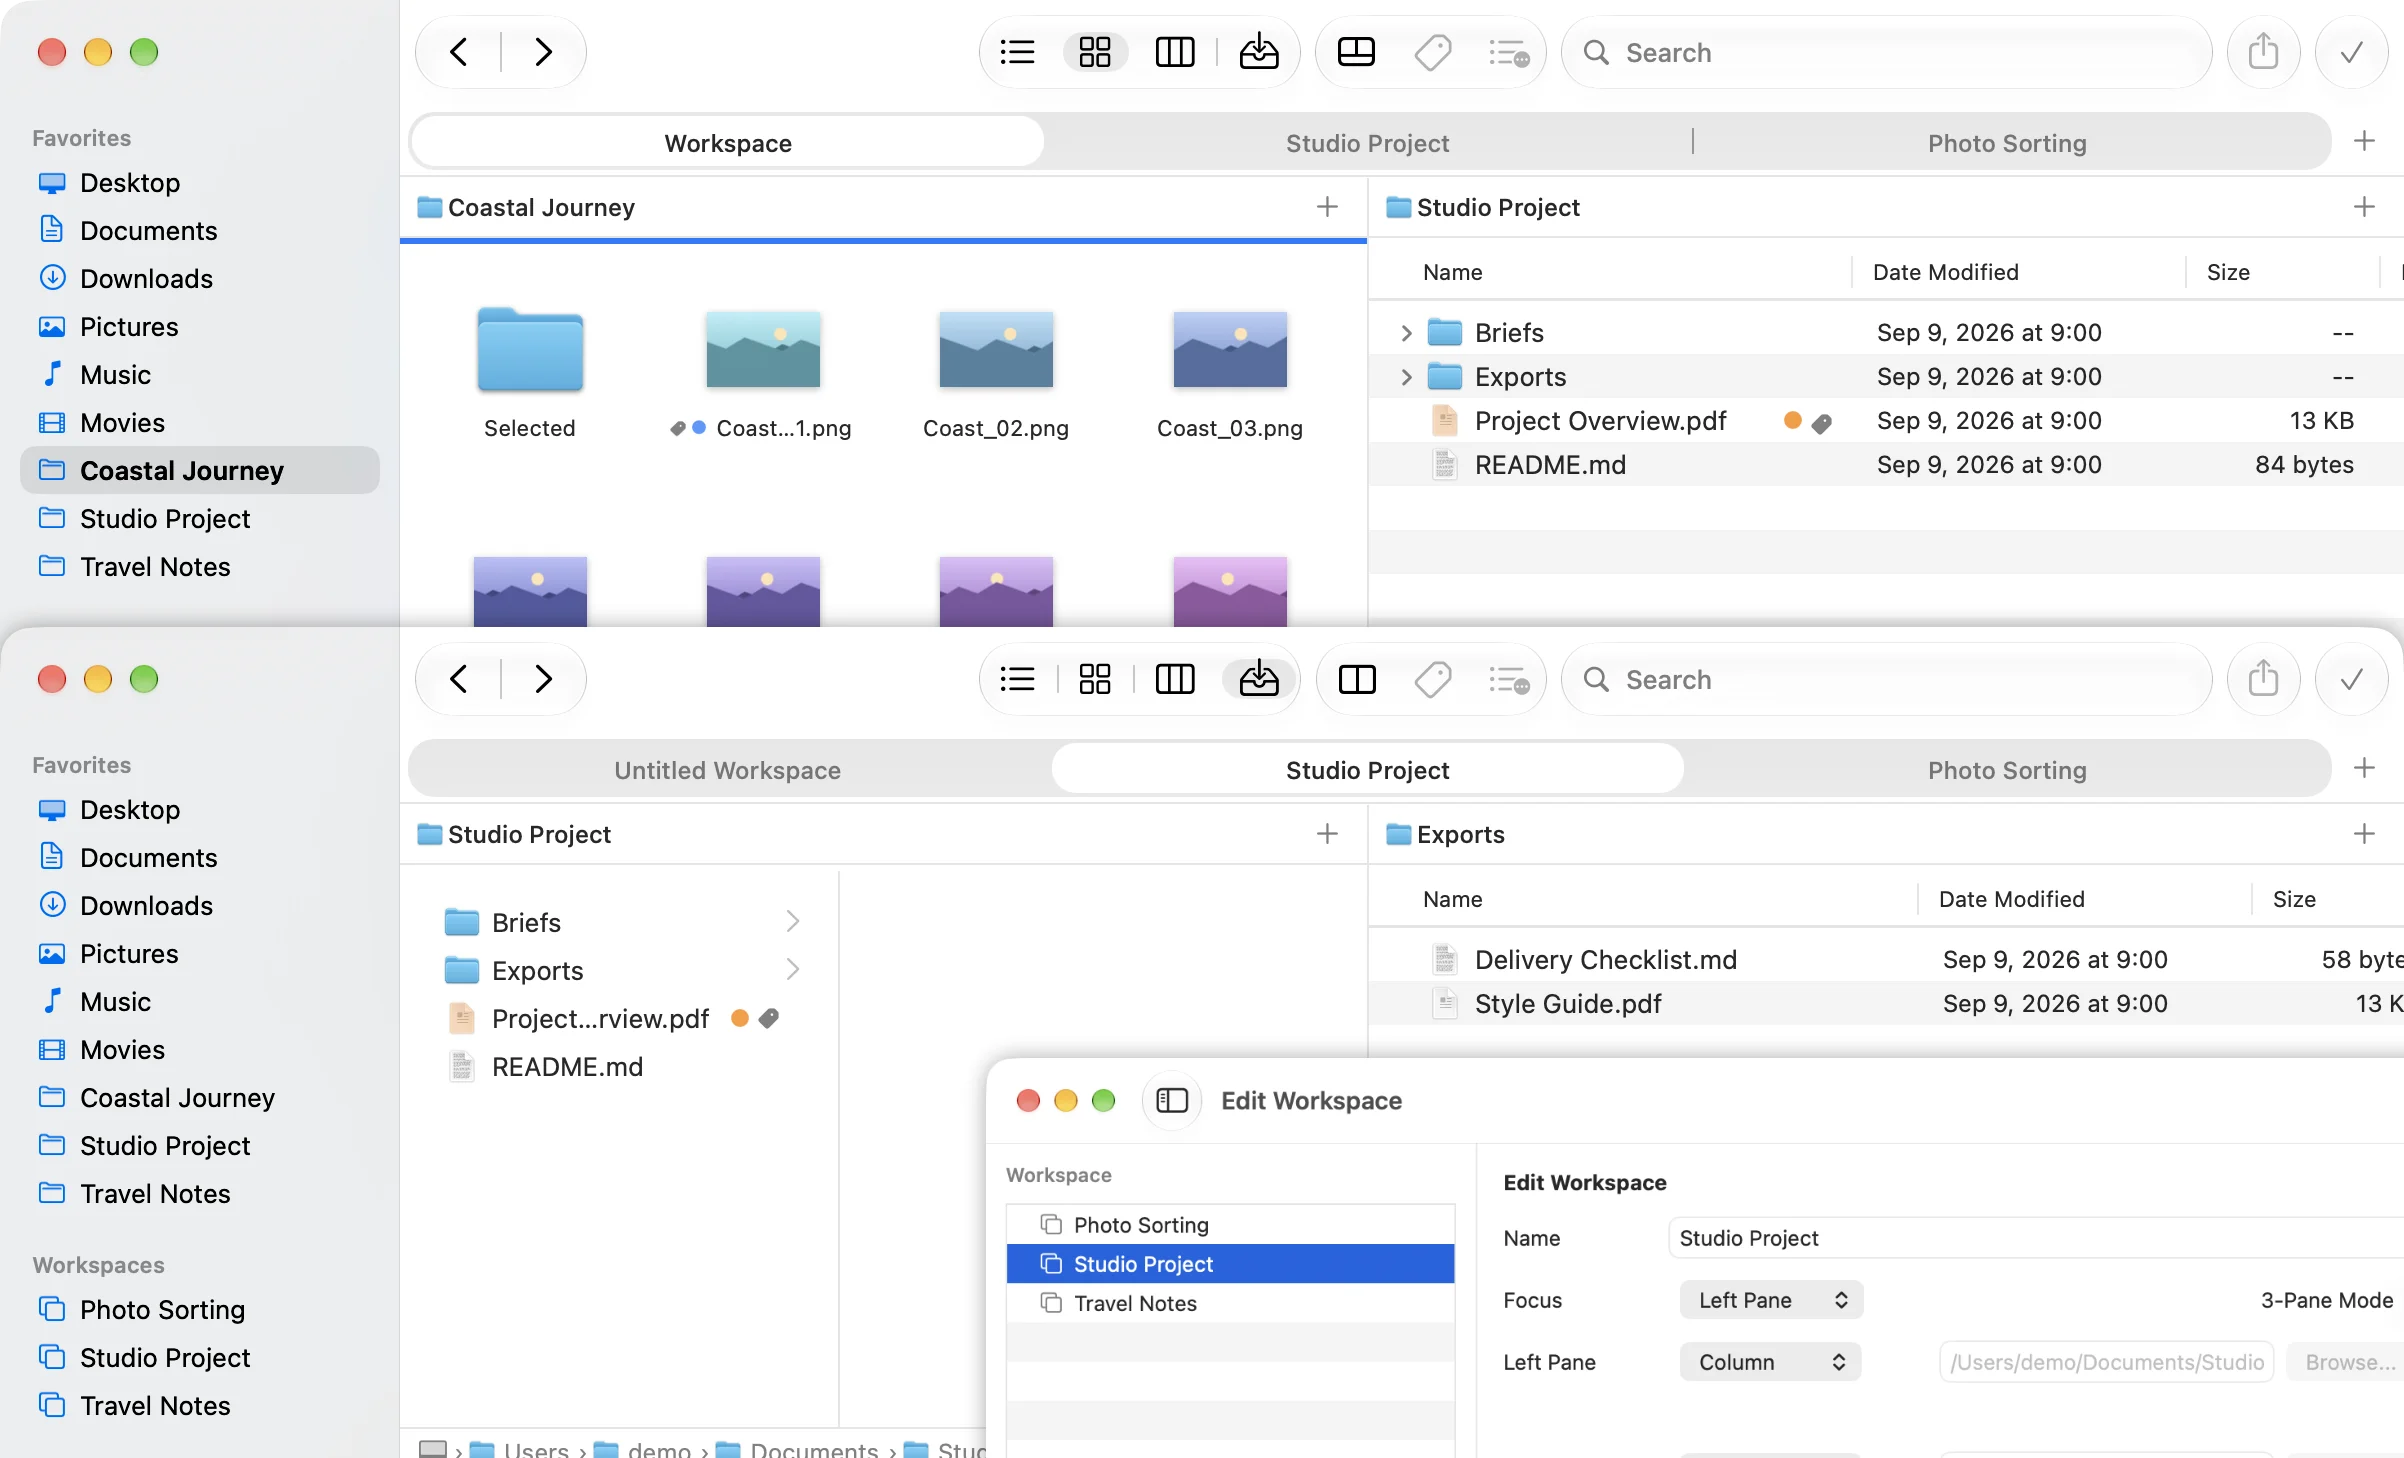Select Photo Sorting tab in bottom window
Viewport: 2404px width, 1458px height.
pyautogui.click(x=2007, y=769)
